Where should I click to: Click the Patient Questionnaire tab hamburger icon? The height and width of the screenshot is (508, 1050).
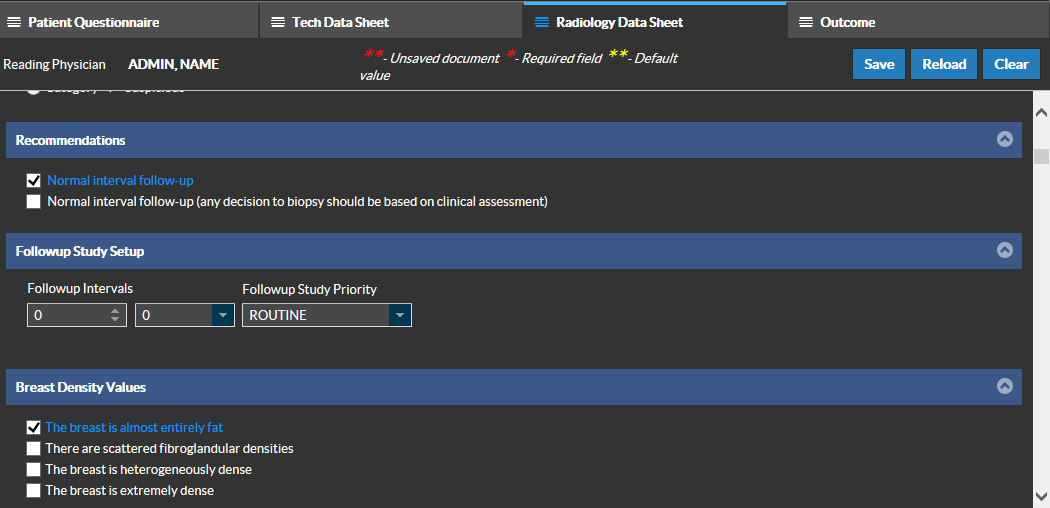pyautogui.click(x=14, y=22)
